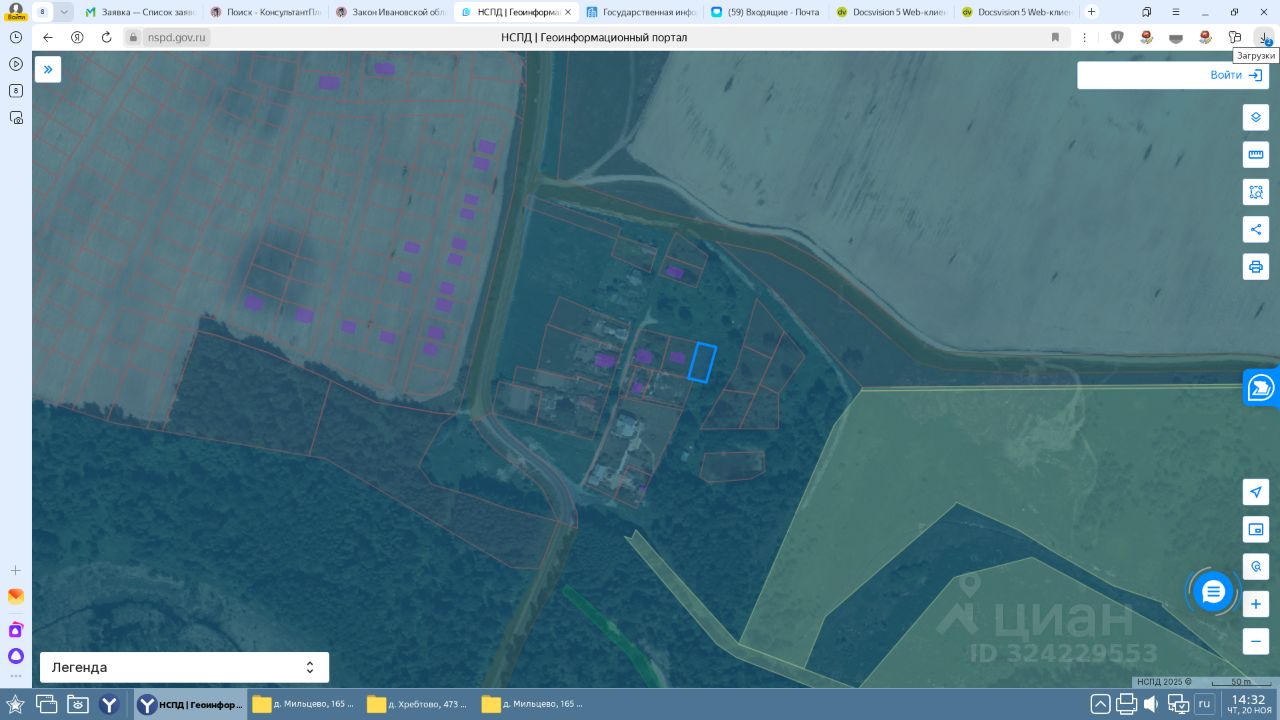Image resolution: width=1280 pixels, height=720 pixels.
Task: Share the current map view
Action: point(1256,229)
